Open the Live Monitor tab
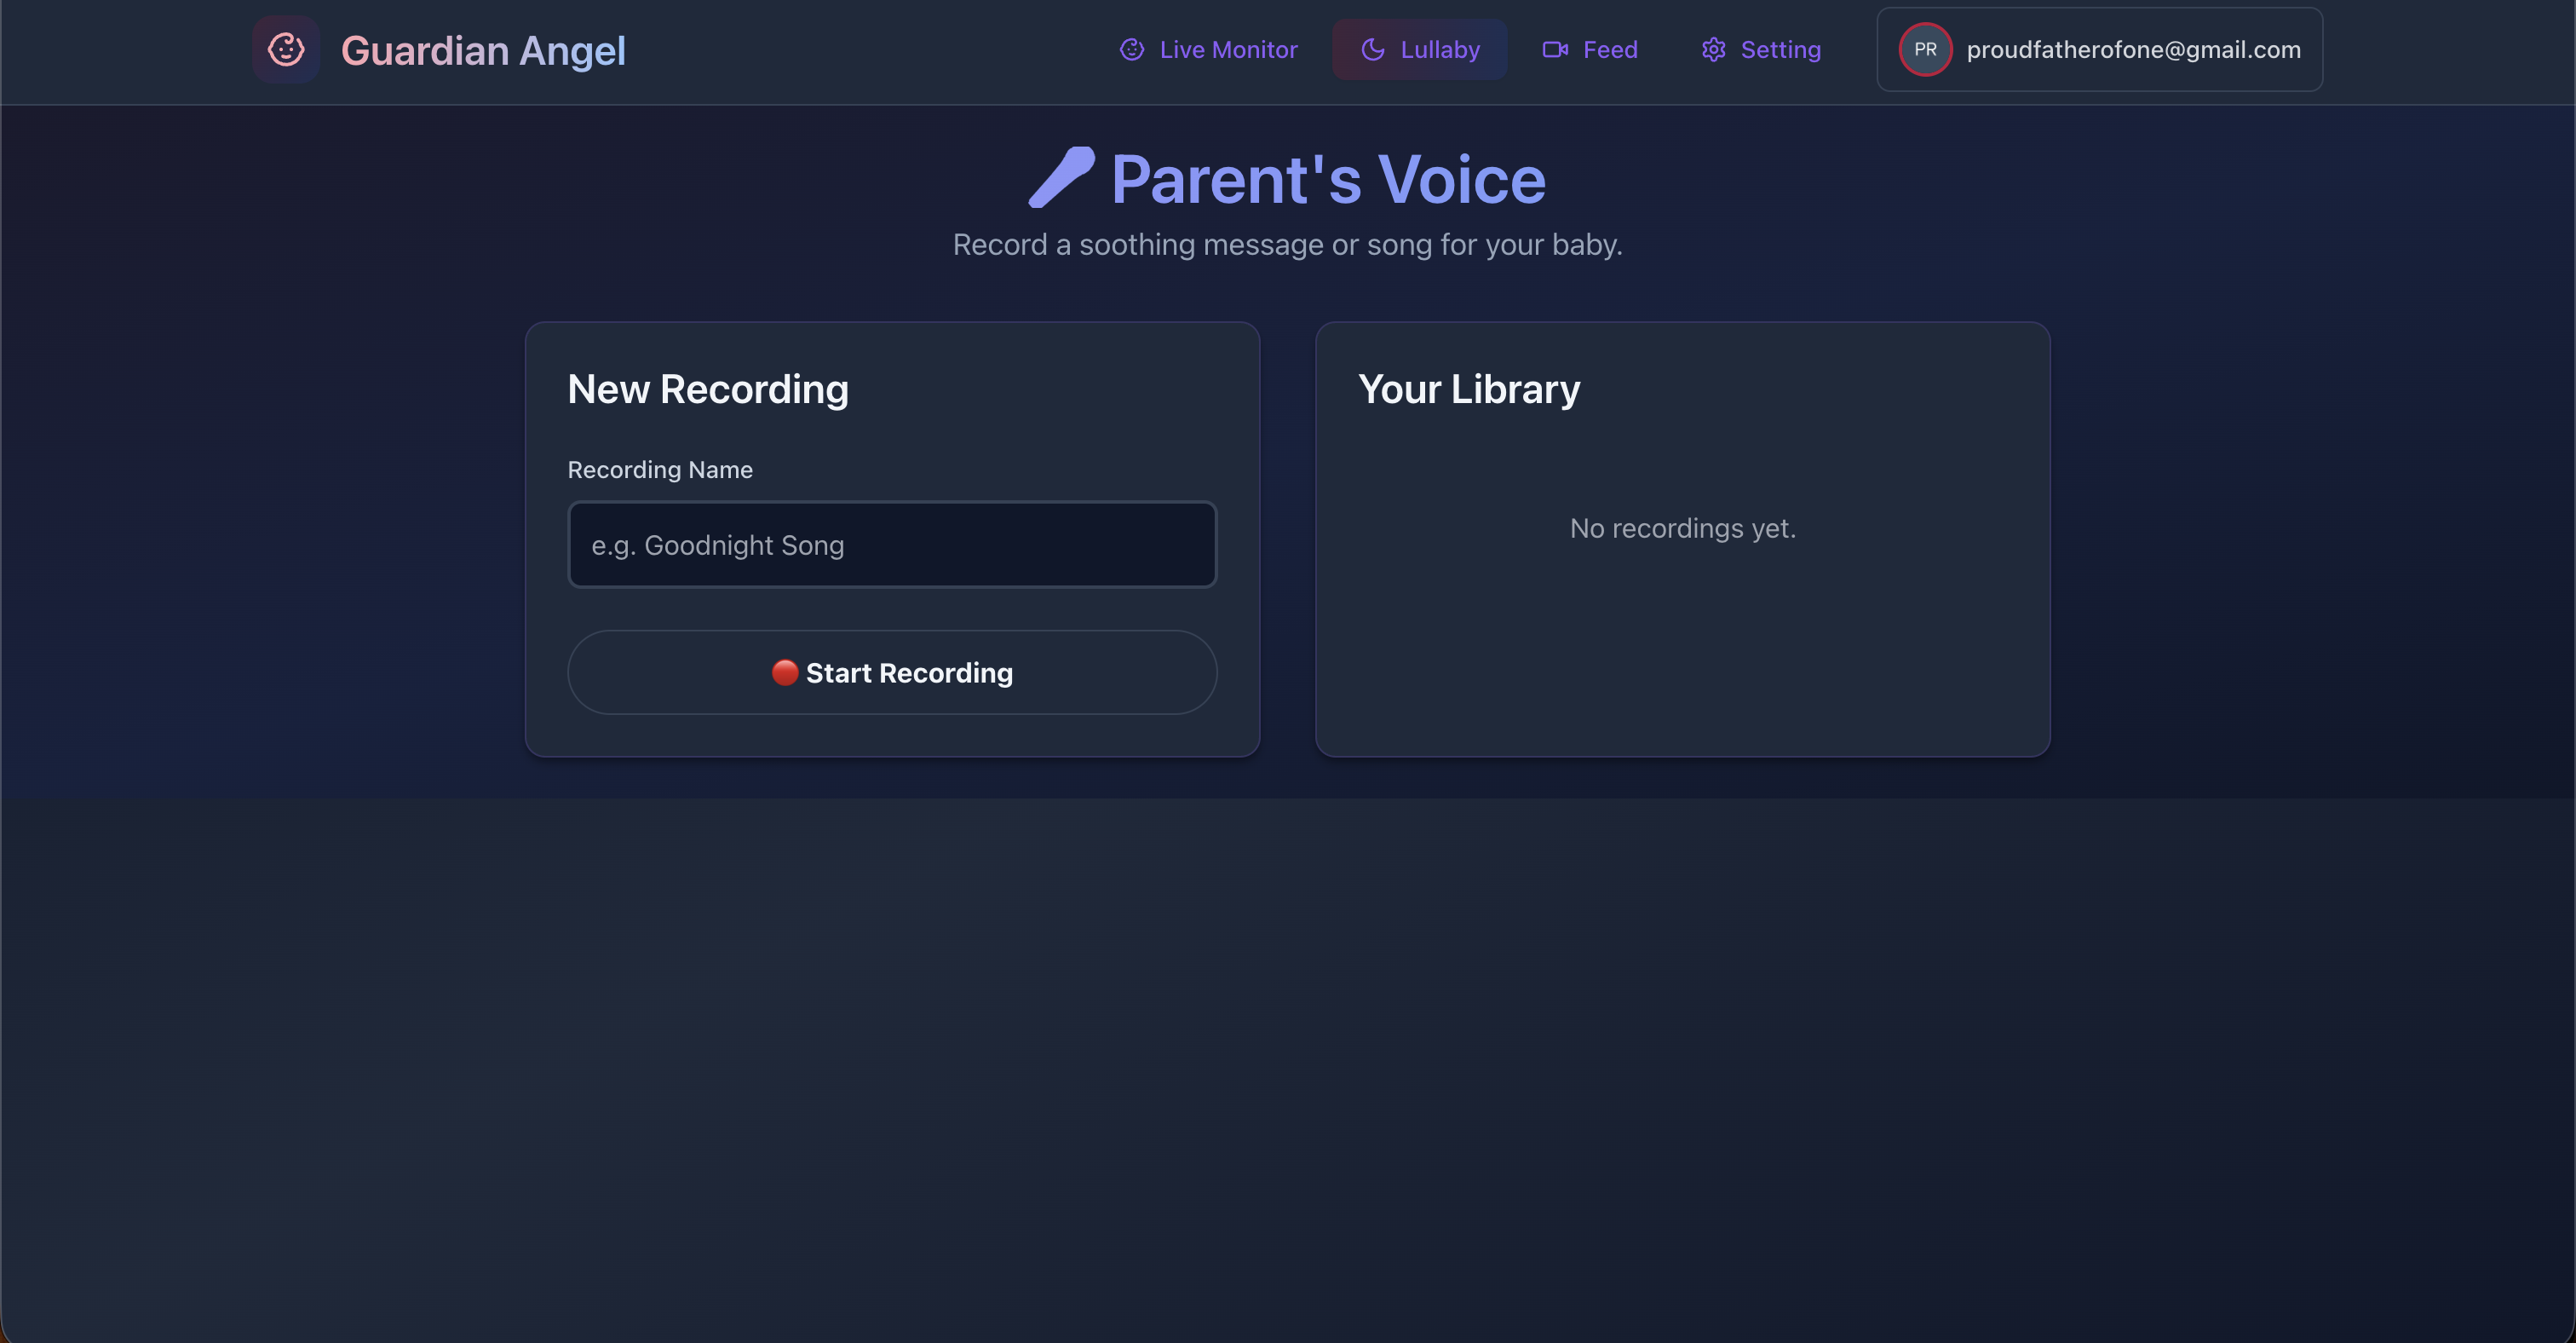The height and width of the screenshot is (1343, 2576). coord(1208,49)
